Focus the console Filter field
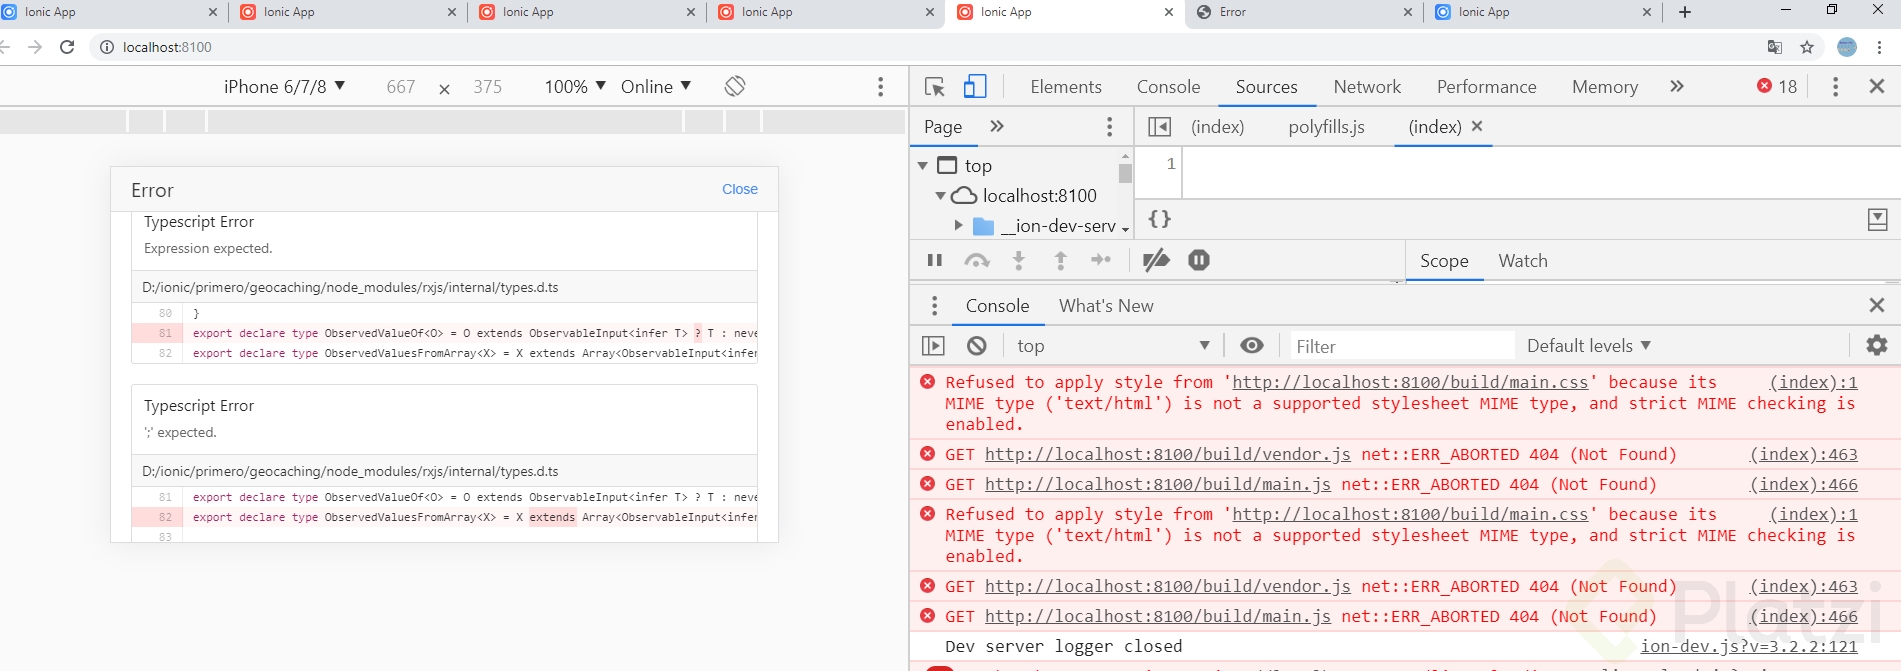1901x671 pixels. tap(1402, 346)
